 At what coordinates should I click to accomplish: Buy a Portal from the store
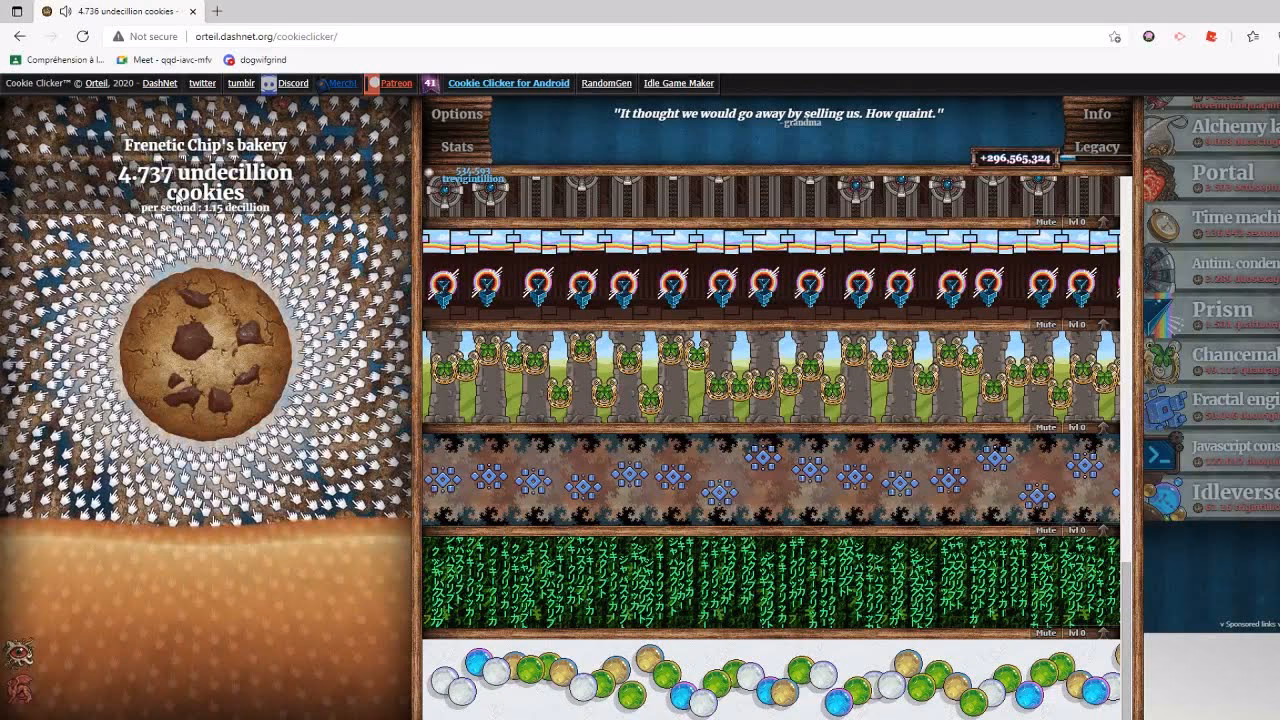[x=1212, y=178]
